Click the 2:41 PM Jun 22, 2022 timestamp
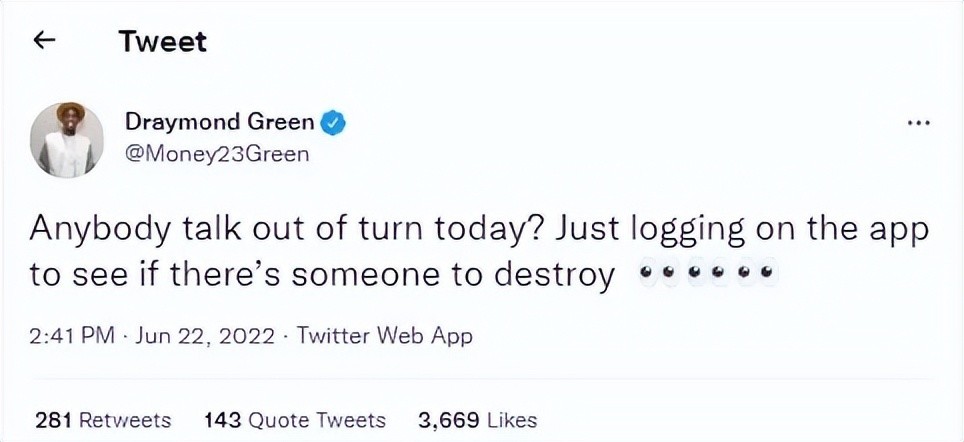Image resolution: width=964 pixels, height=442 pixels. pyautogui.click(x=151, y=336)
